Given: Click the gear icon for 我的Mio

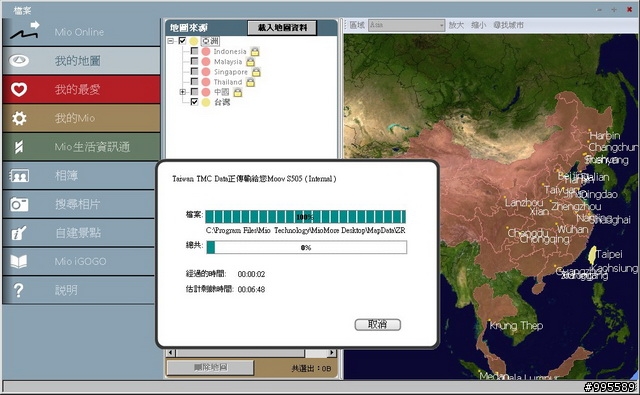Looking at the screenshot, I should click(19, 118).
